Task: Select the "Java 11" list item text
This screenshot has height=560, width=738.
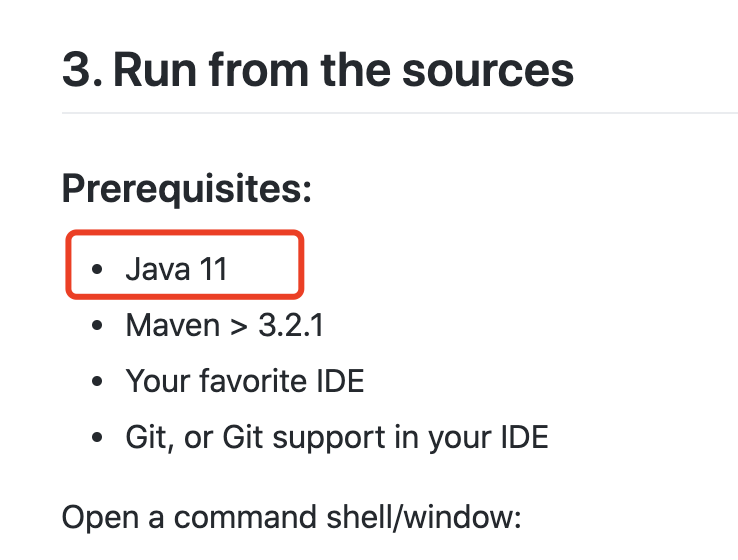Action: click(x=176, y=269)
